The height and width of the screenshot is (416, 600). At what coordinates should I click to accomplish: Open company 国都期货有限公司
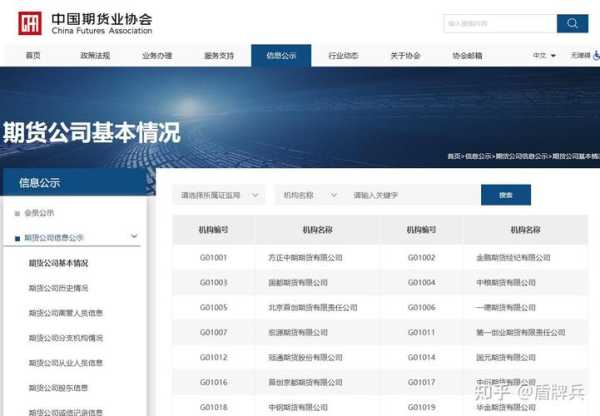[298, 282]
